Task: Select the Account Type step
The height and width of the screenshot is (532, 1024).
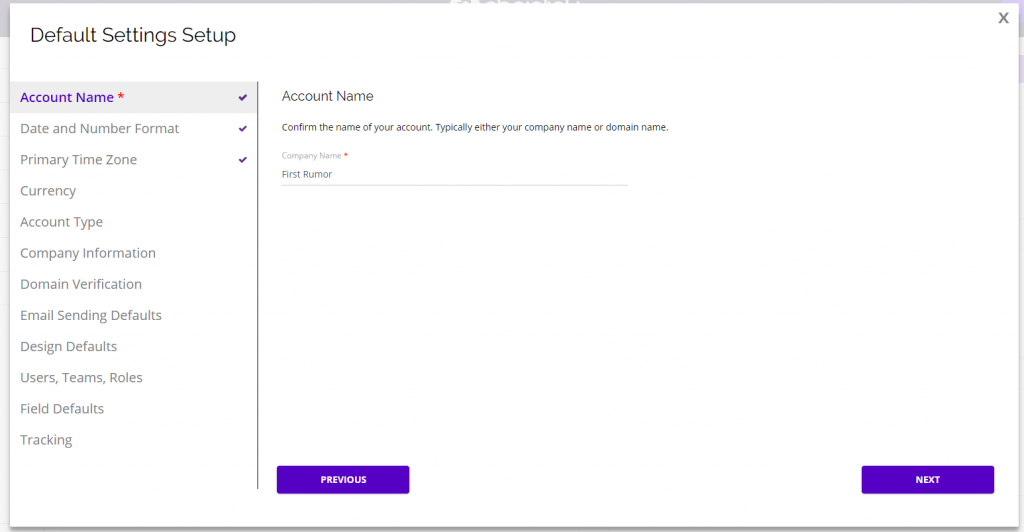Action: [133, 222]
